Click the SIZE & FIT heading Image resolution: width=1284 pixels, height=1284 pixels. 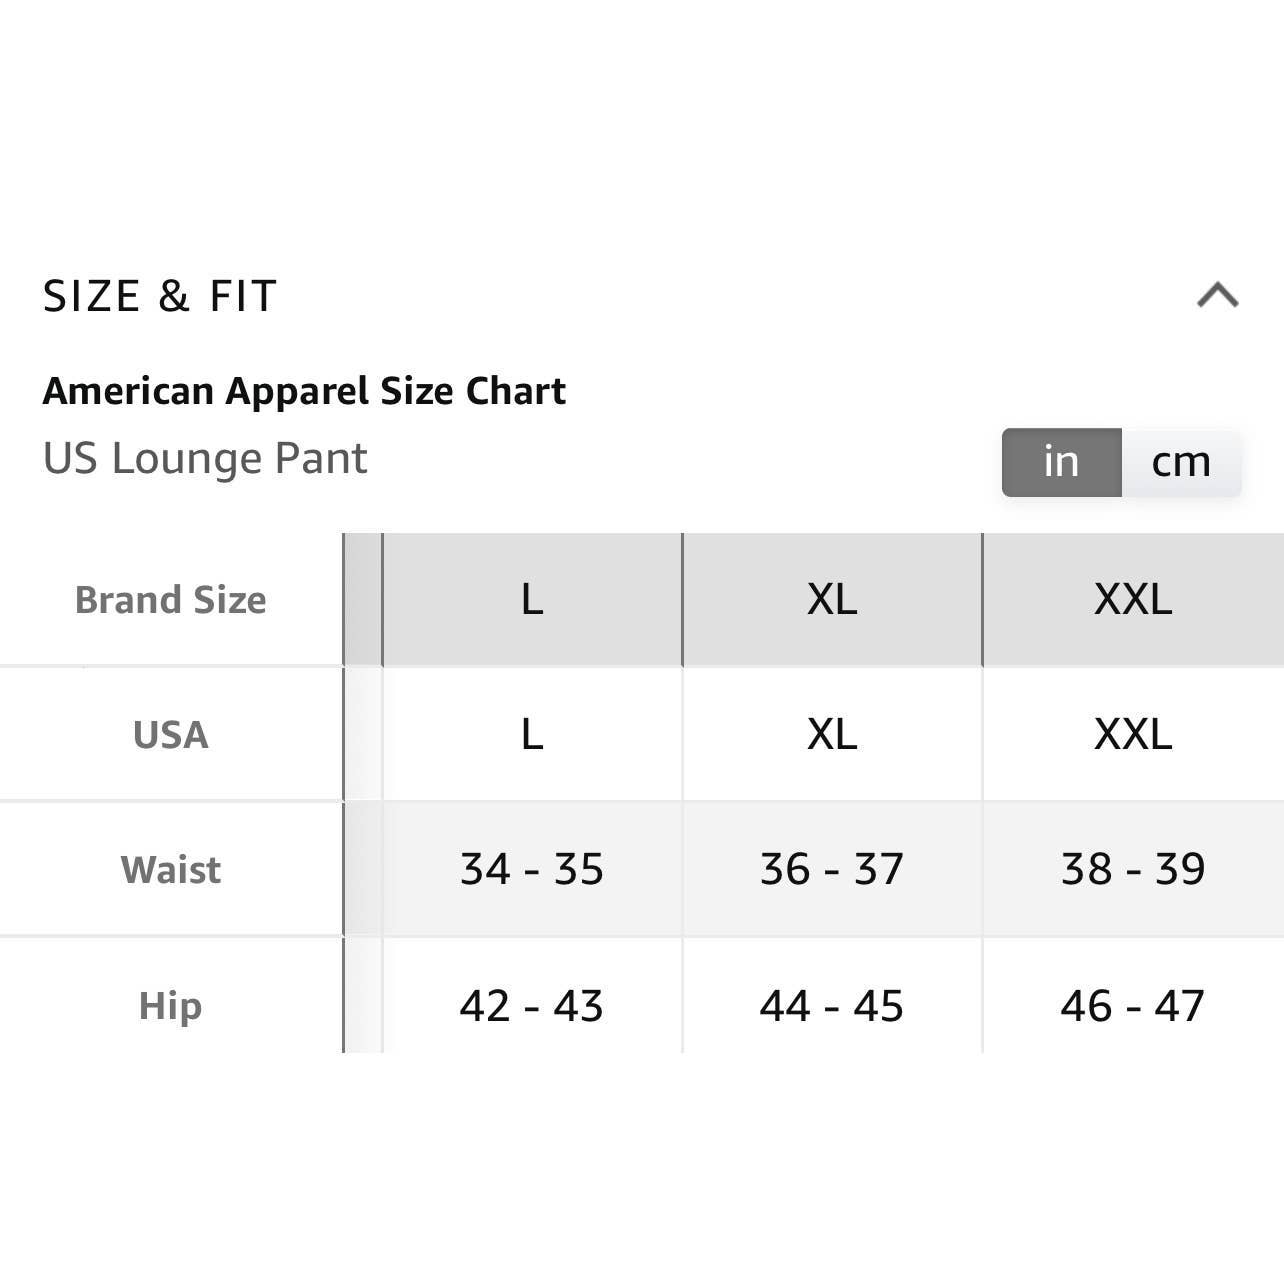[160, 296]
